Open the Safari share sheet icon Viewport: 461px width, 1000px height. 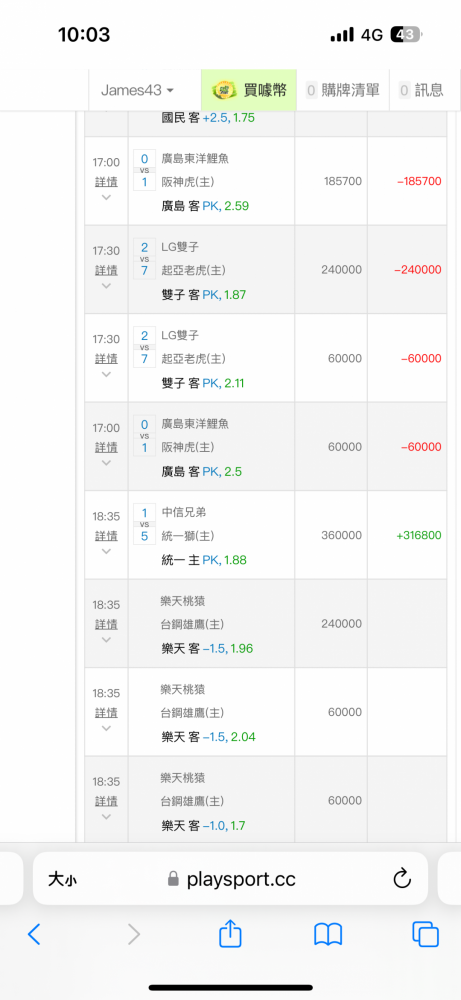230,933
